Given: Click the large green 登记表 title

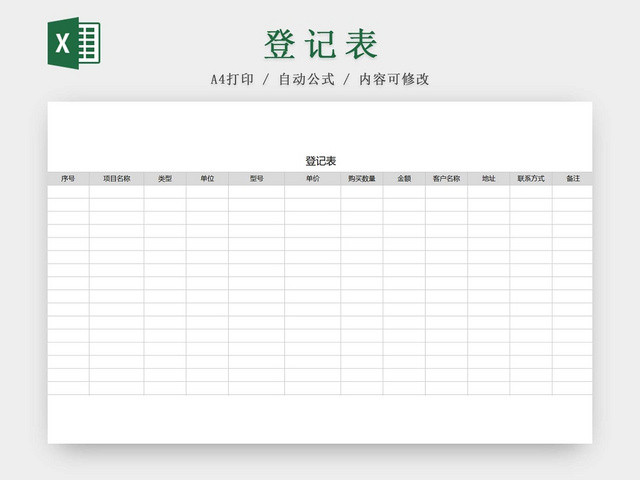Looking at the screenshot, I should 321,44.
